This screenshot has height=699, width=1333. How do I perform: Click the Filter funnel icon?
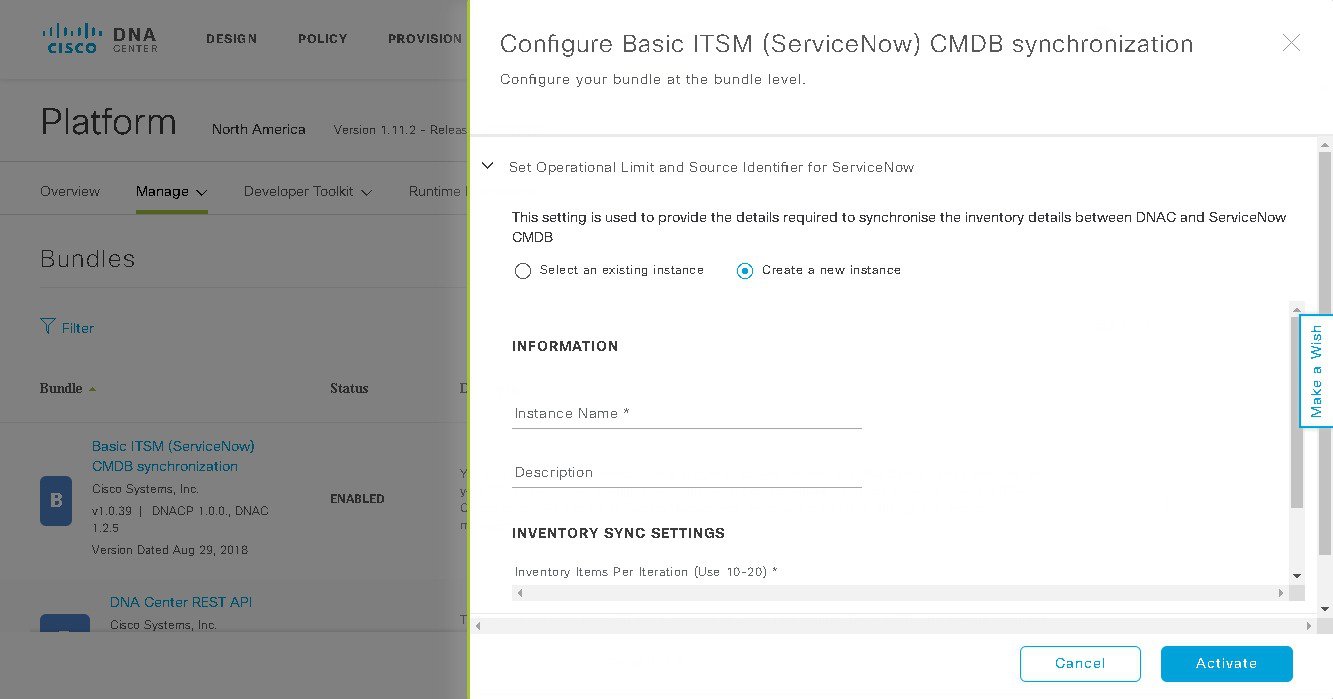[x=48, y=327]
